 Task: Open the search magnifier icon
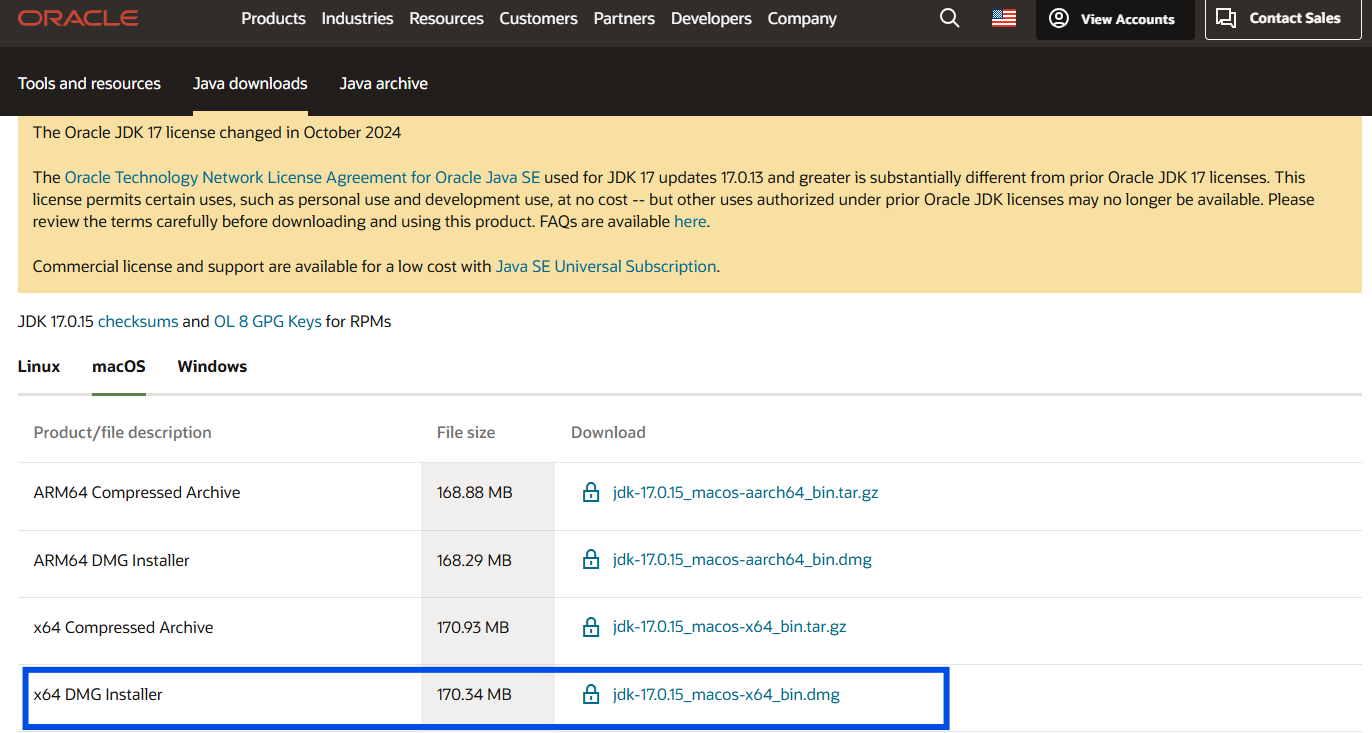949,19
